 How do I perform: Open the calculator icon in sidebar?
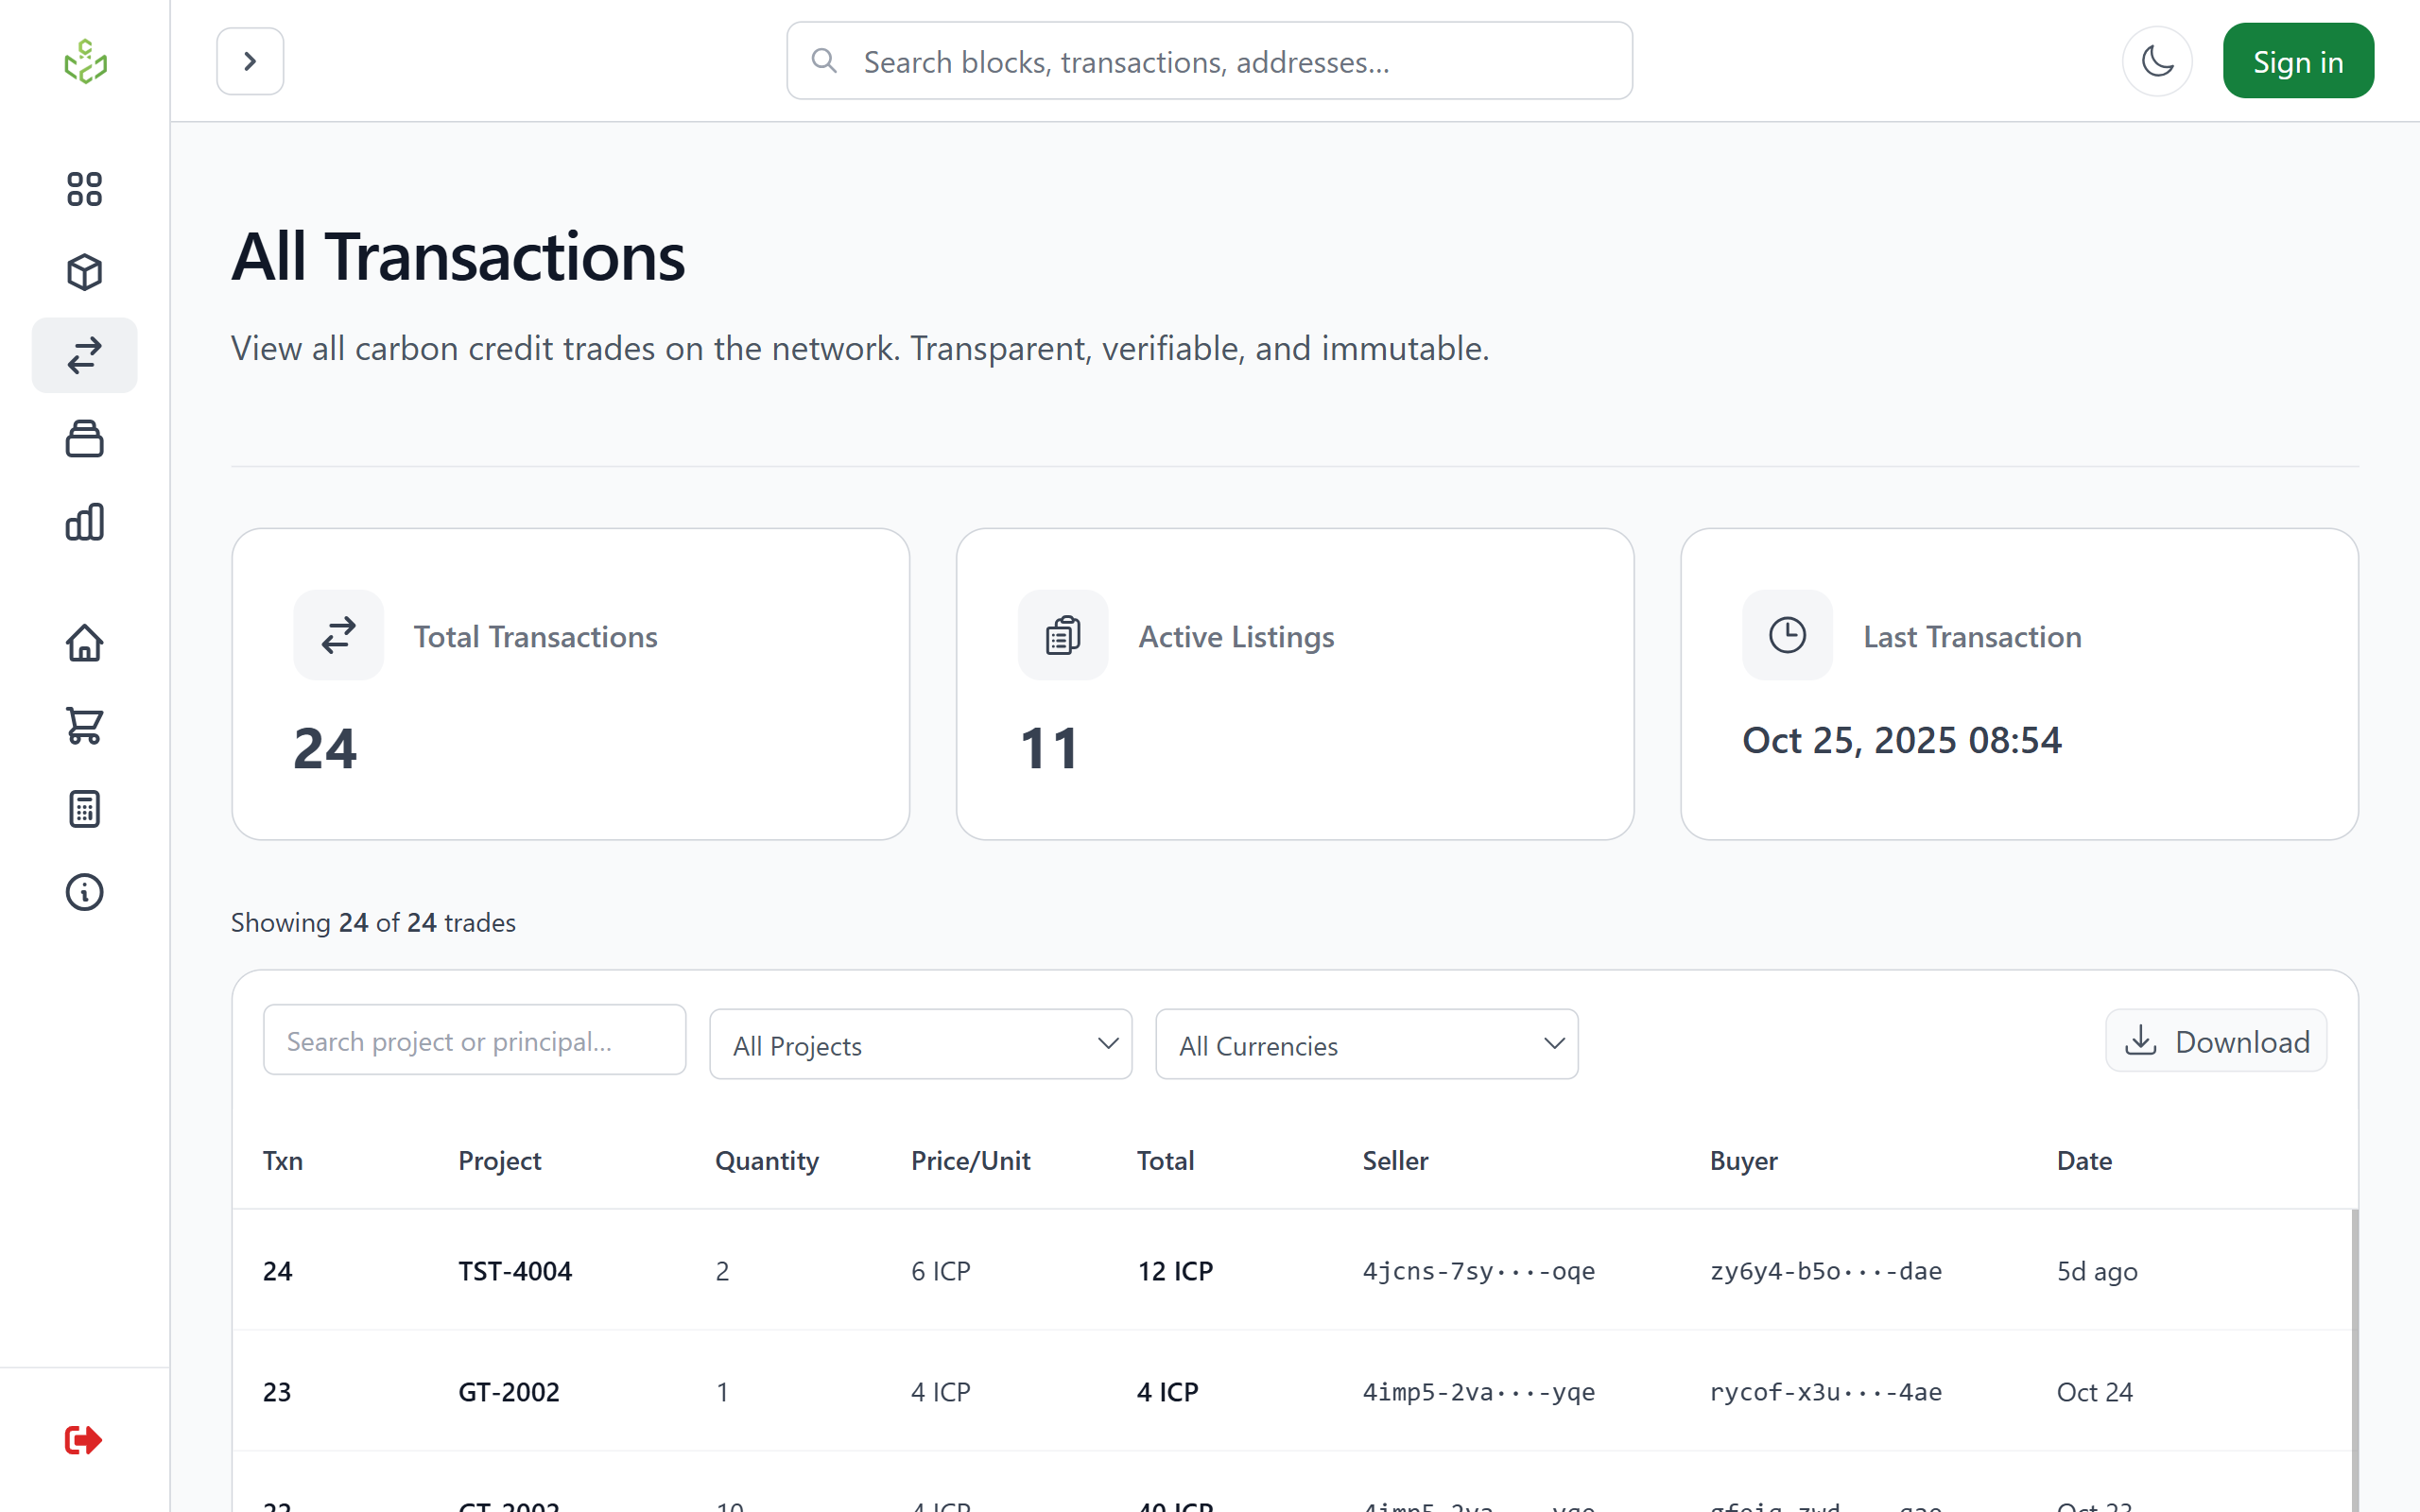pos(84,809)
